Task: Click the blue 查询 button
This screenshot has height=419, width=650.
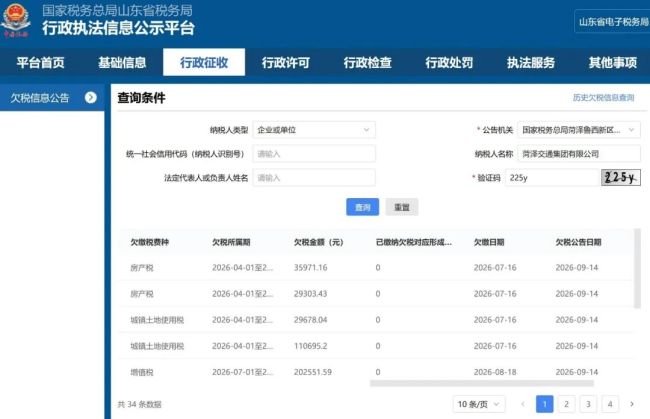Action: 362,207
